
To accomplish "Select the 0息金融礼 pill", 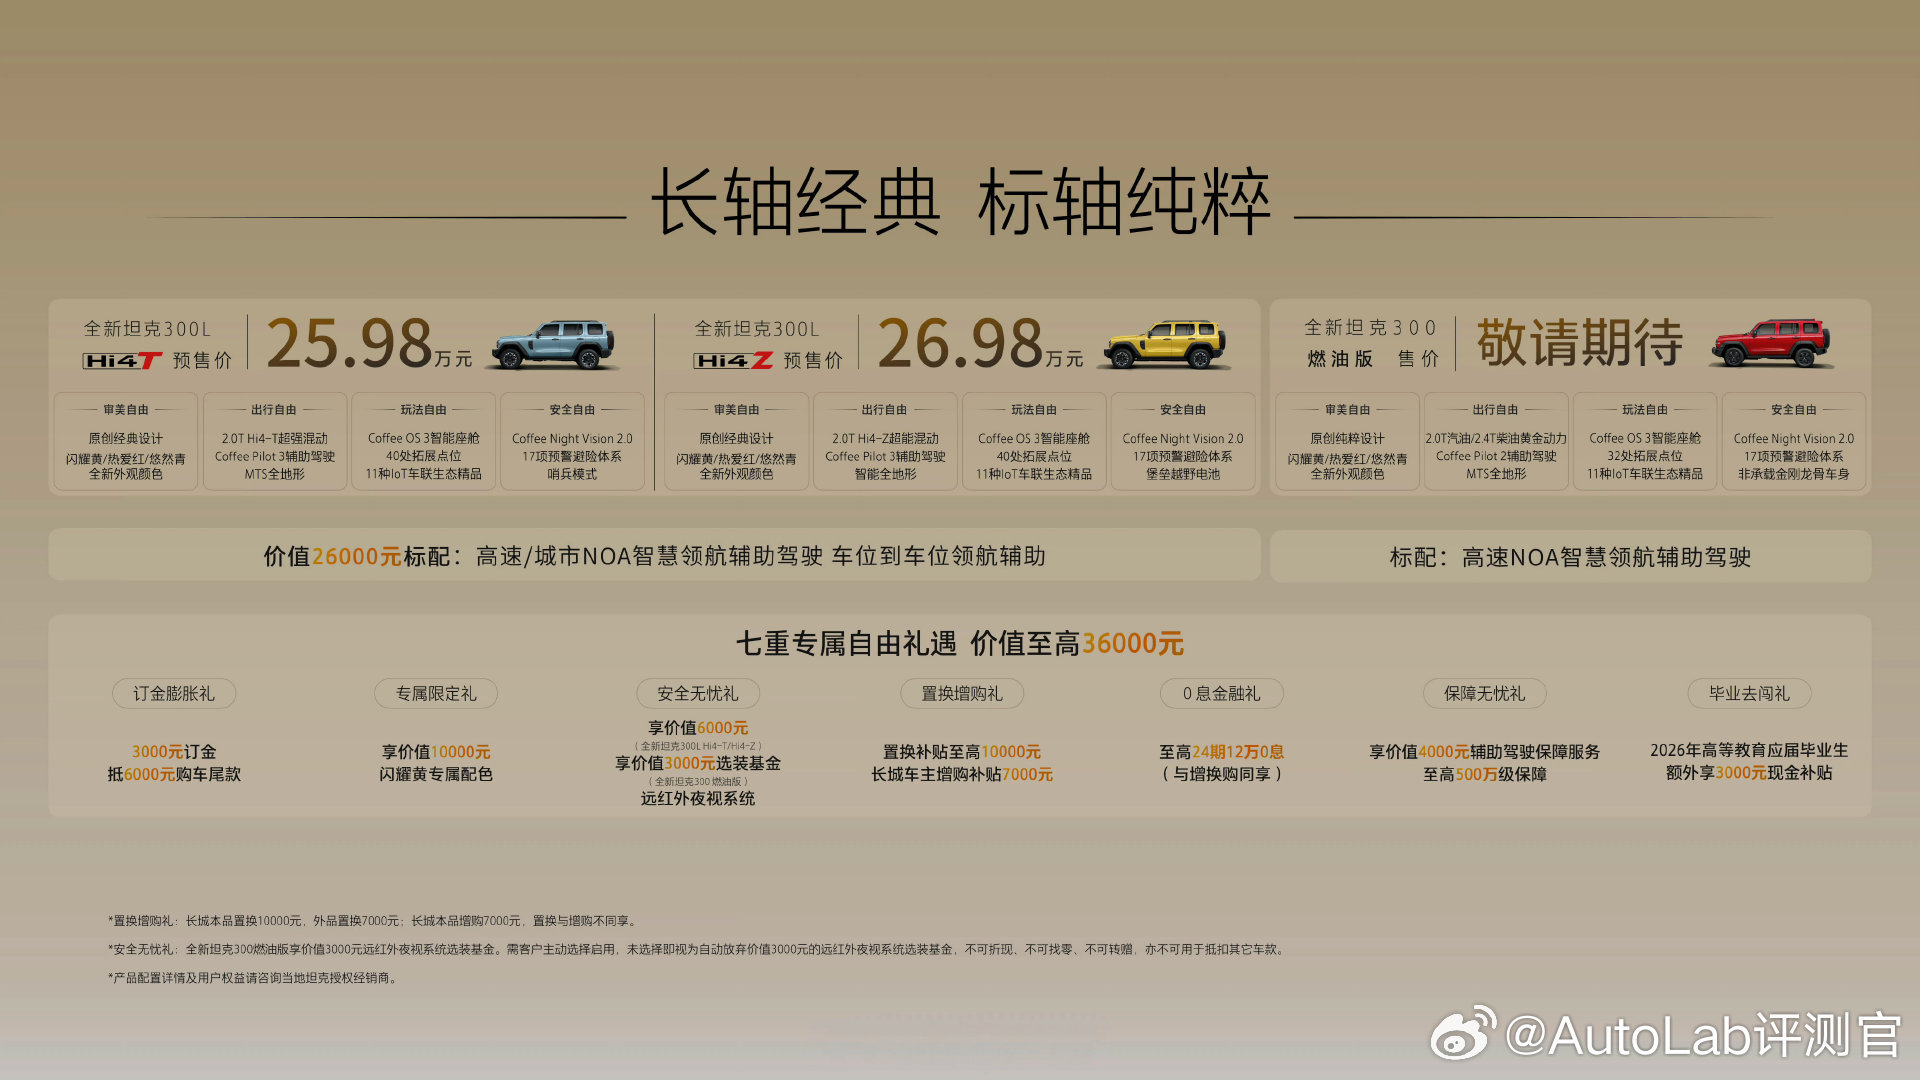I will [1222, 694].
